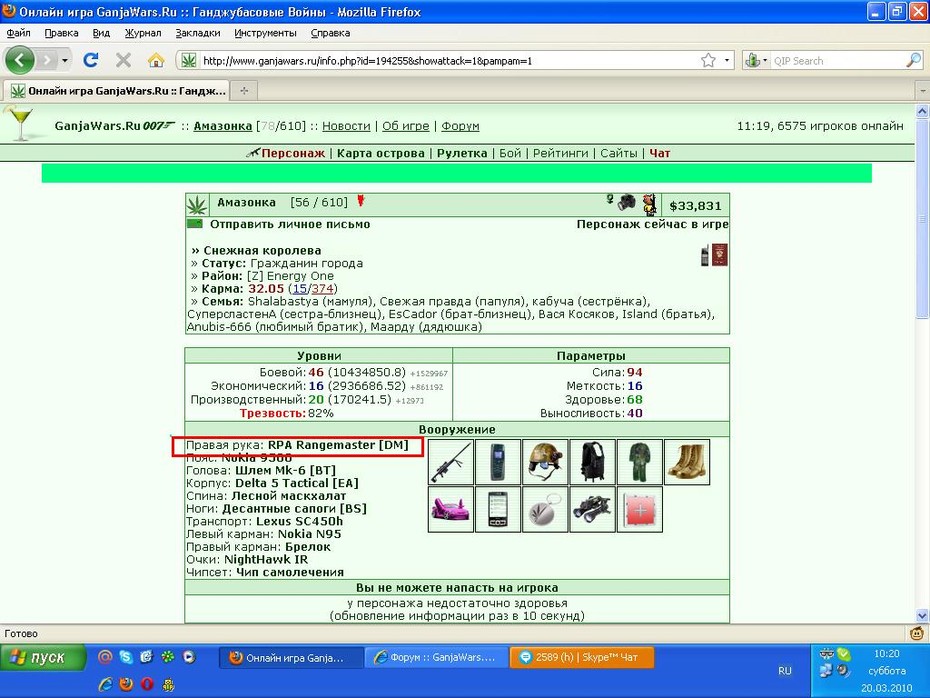Switch to Форум GanjaWars taskbar window
The height and width of the screenshot is (698, 930).
(x=436, y=658)
